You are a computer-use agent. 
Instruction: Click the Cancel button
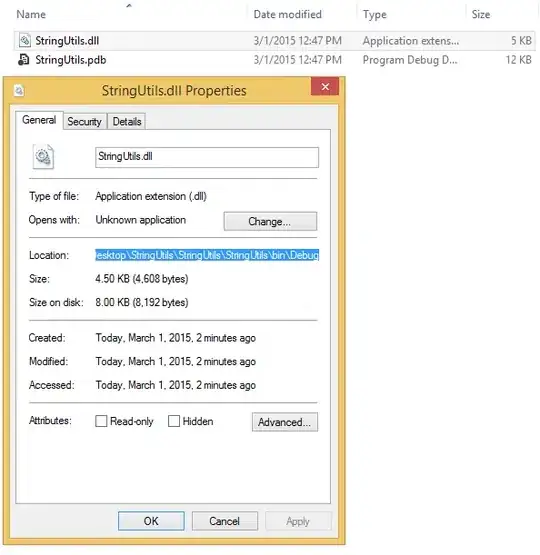coord(224,521)
